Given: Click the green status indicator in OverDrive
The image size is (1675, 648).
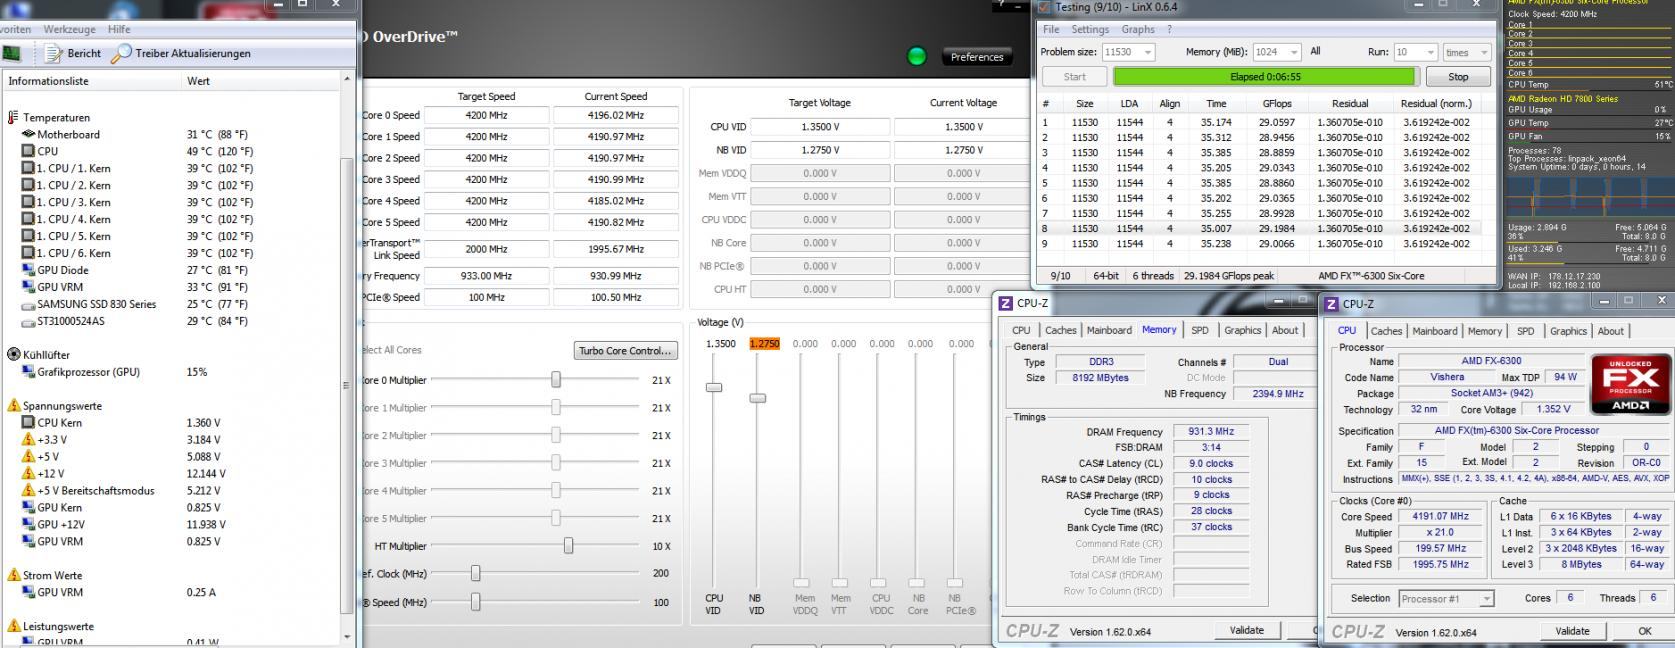Looking at the screenshot, I should click(x=916, y=56).
